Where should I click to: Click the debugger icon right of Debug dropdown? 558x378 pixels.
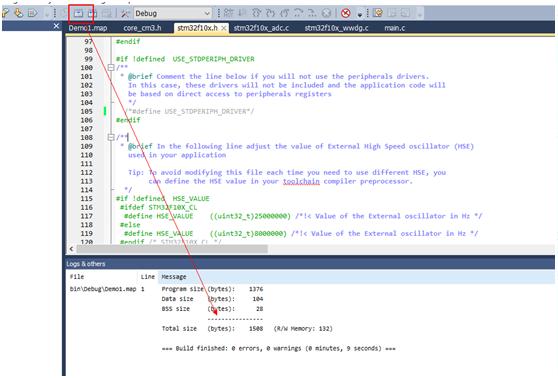click(x=228, y=13)
